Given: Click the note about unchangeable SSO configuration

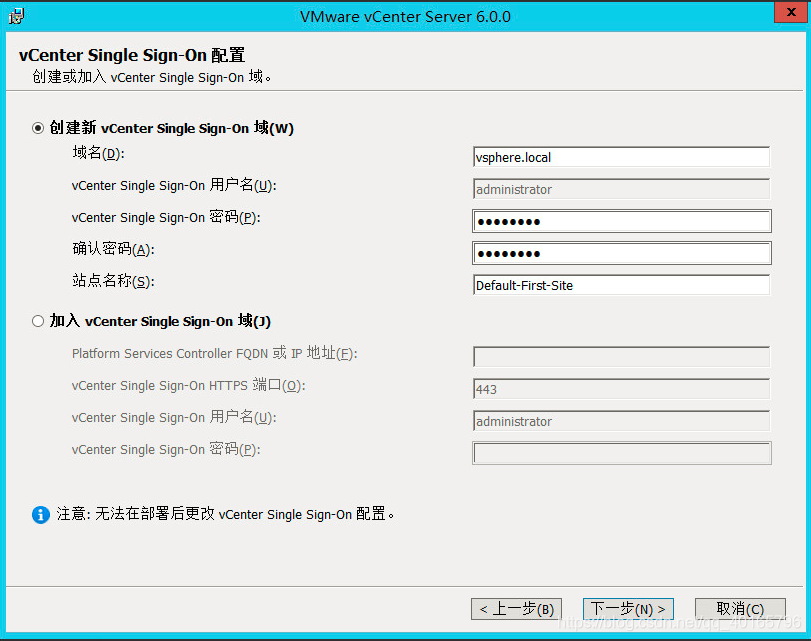Looking at the screenshot, I should point(225,514).
